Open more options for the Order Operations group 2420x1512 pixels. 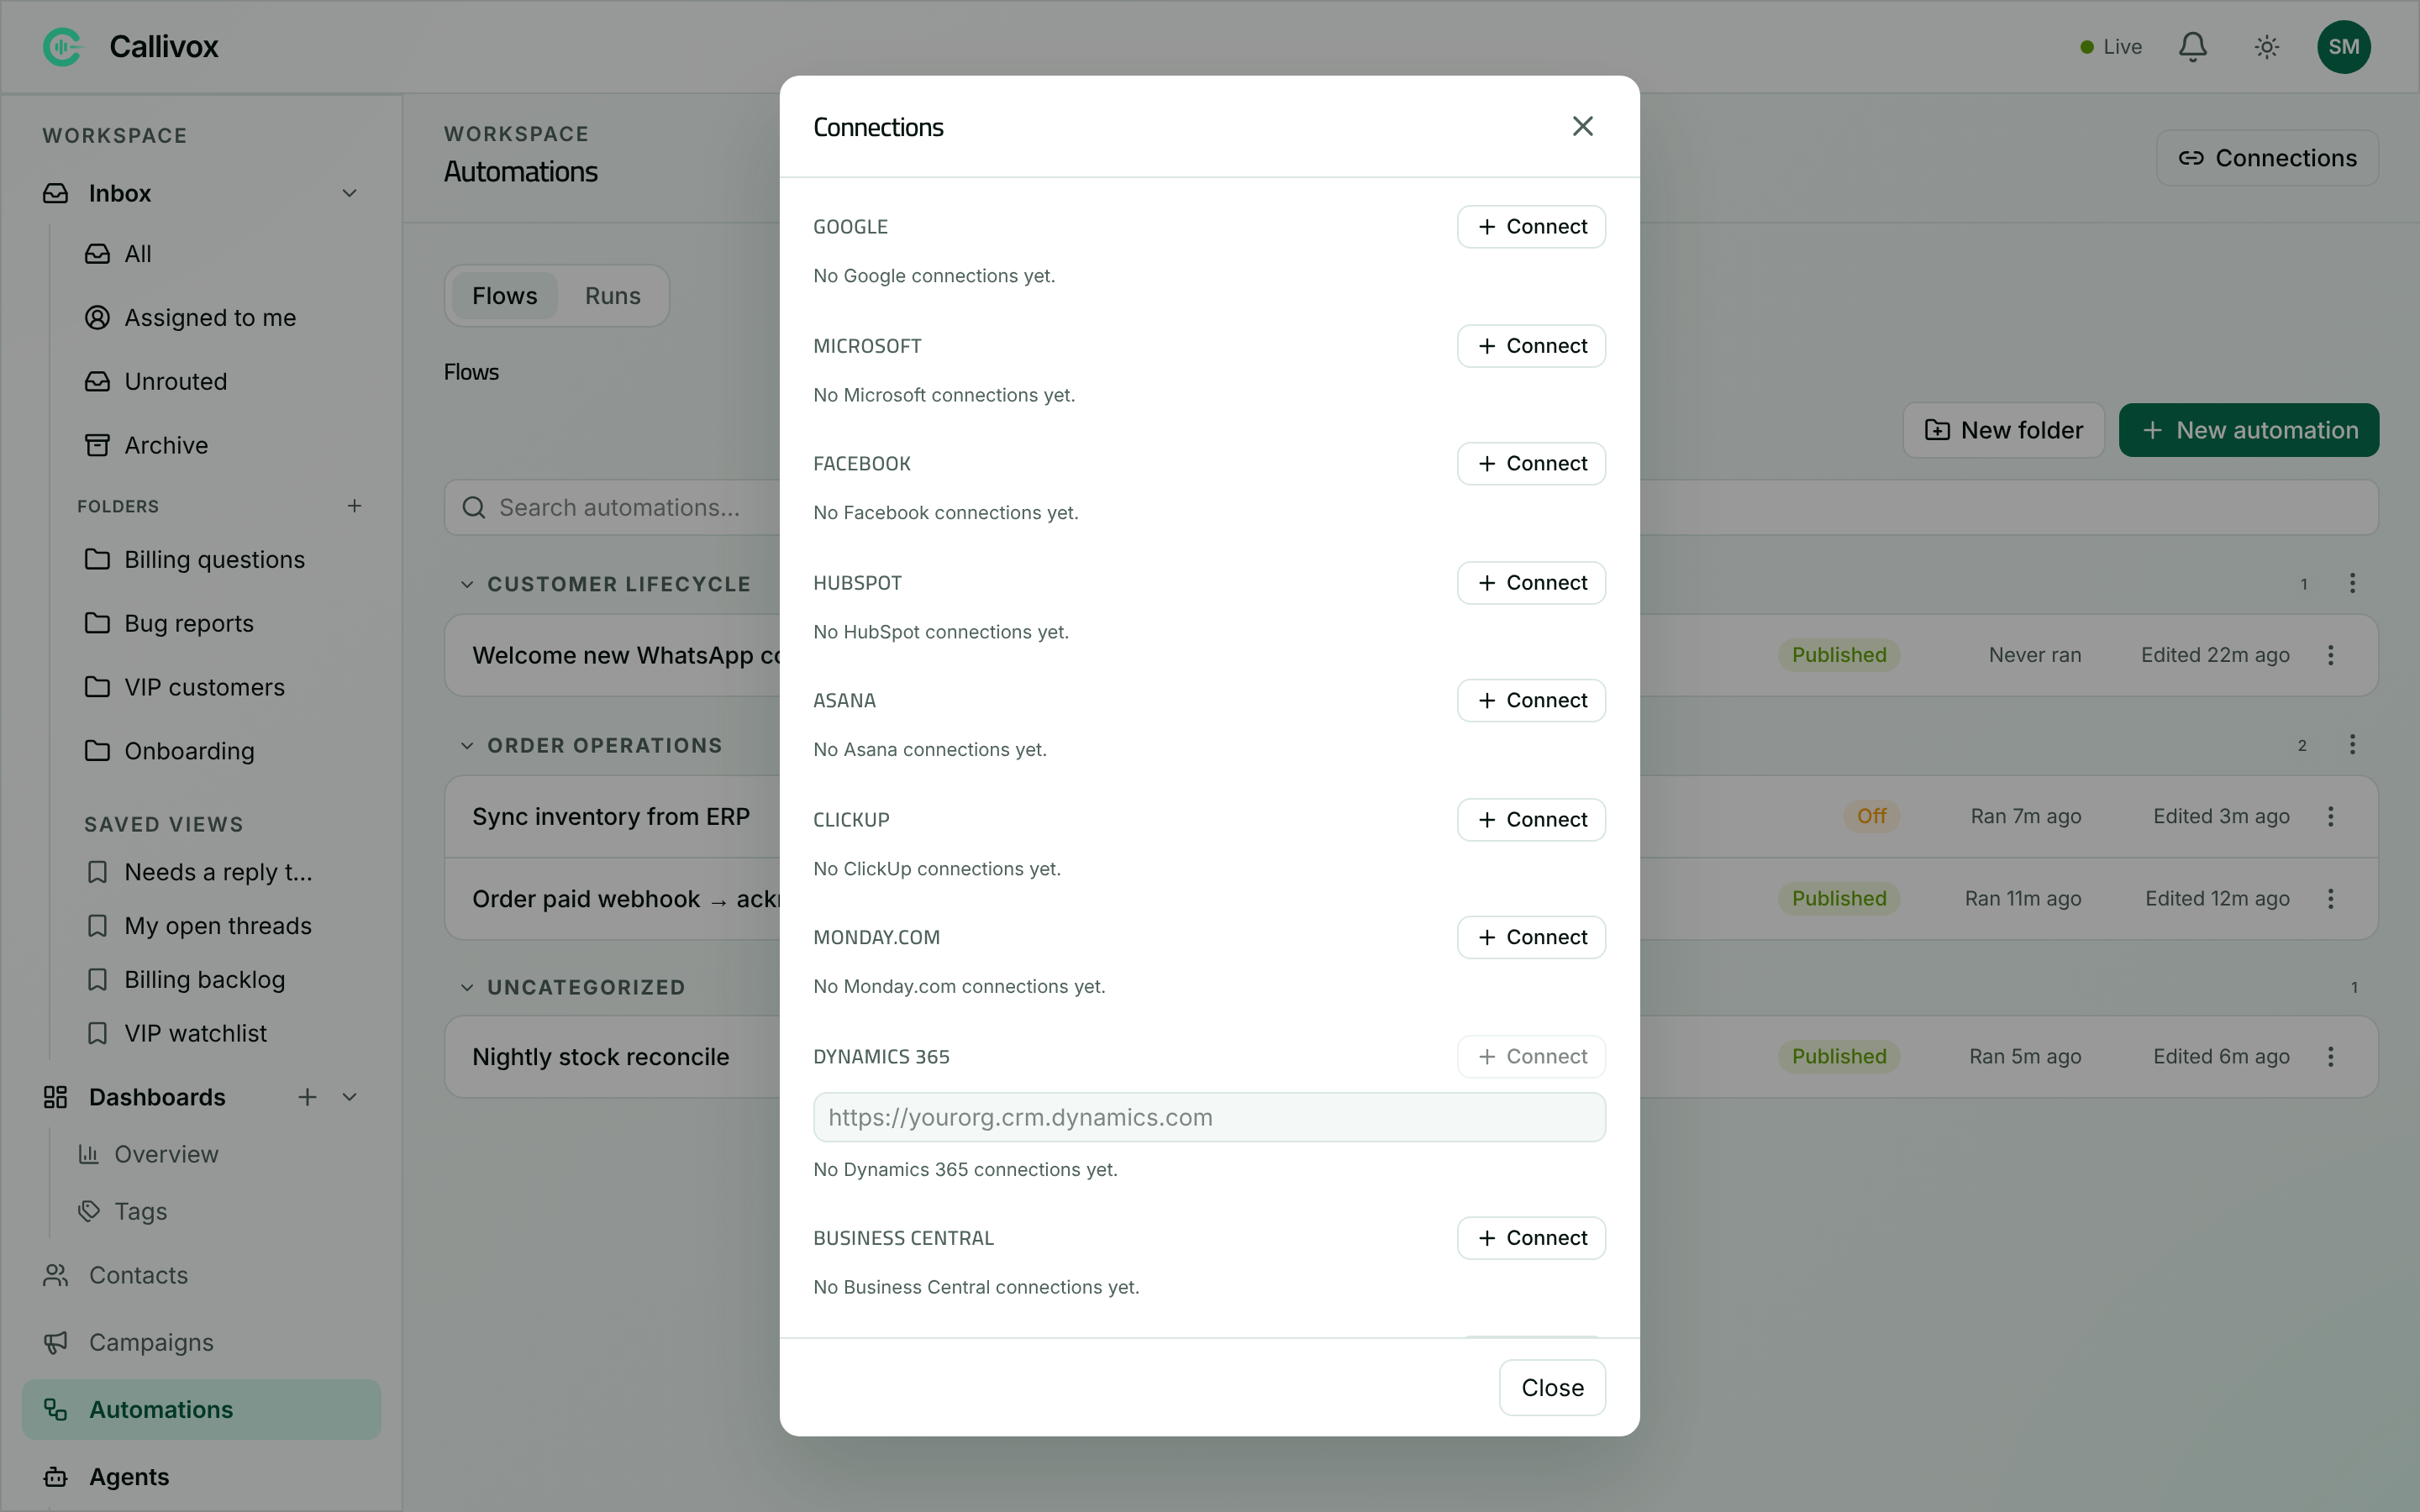tap(2352, 744)
